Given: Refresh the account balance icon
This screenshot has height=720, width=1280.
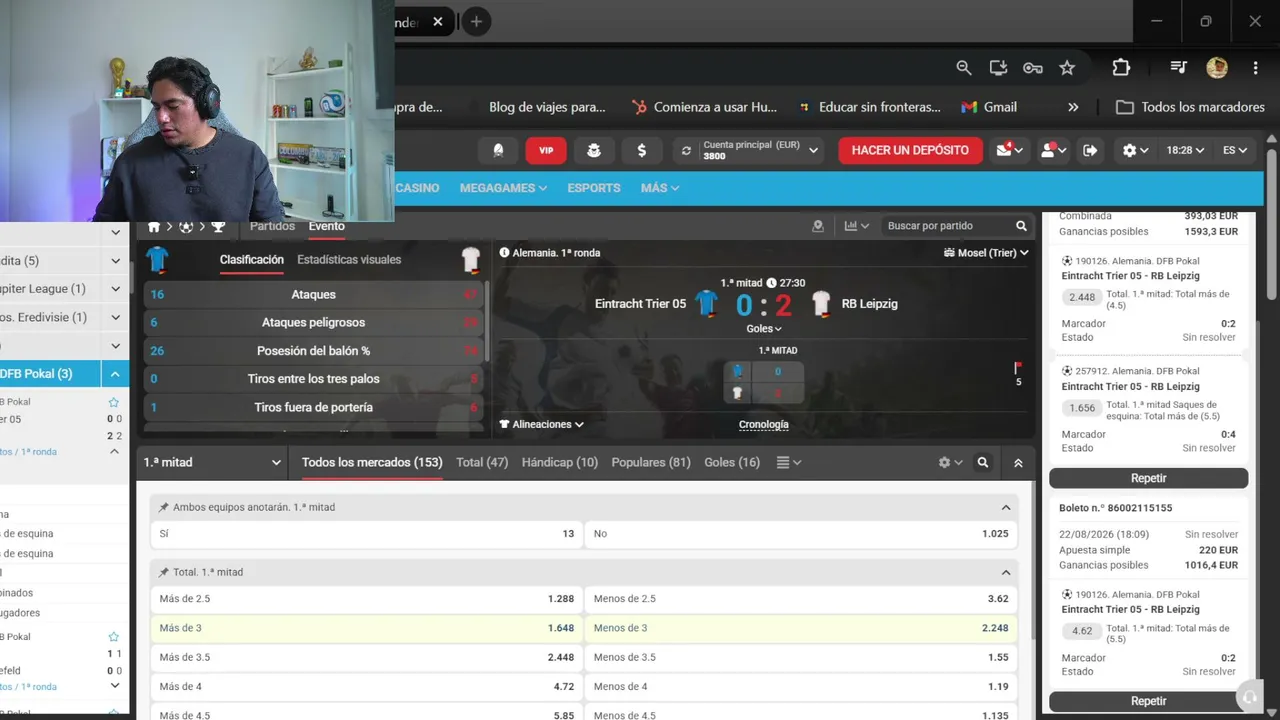Looking at the screenshot, I should pyautogui.click(x=686, y=151).
